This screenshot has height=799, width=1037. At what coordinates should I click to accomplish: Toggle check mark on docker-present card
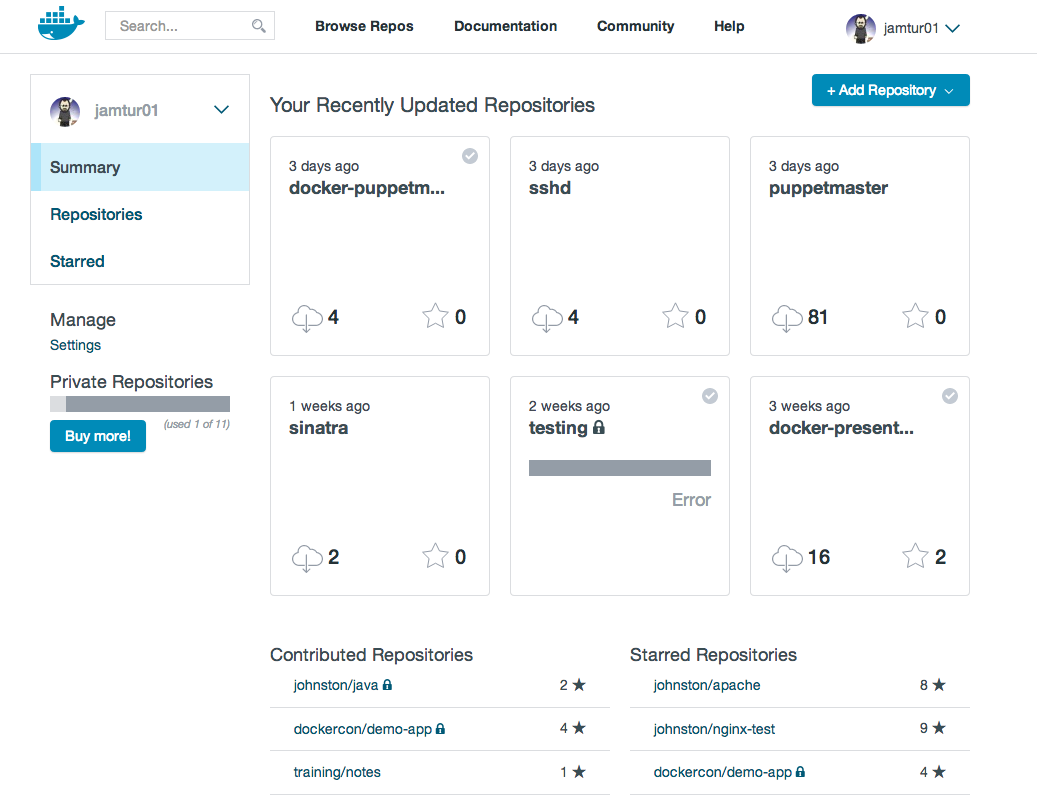pyautogui.click(x=950, y=396)
